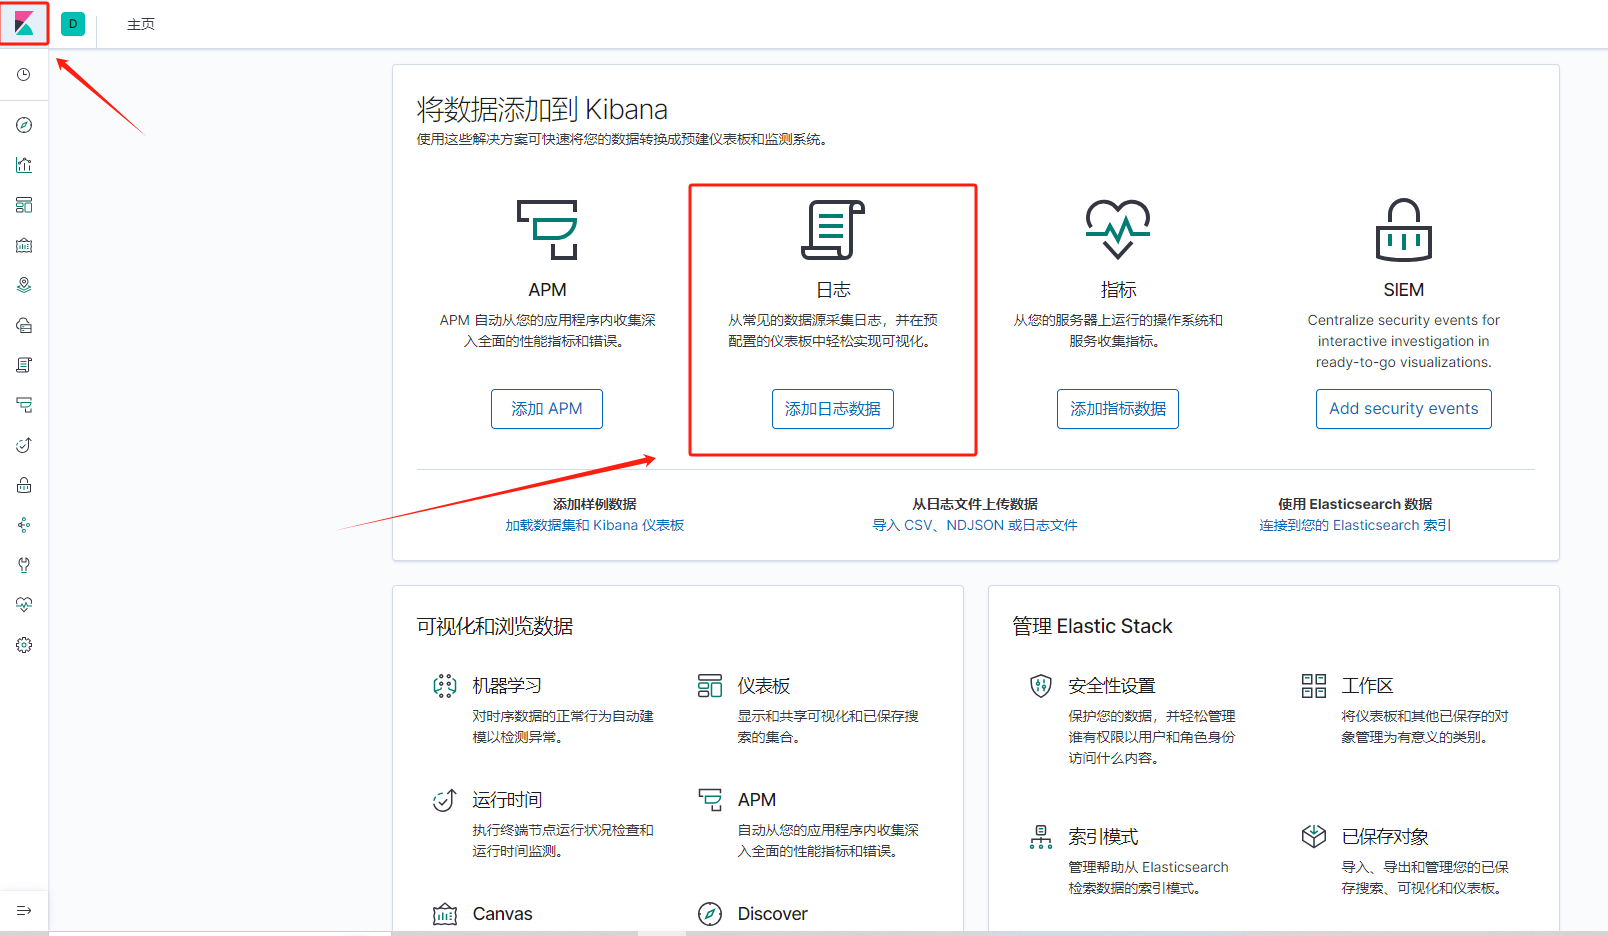Click the SIEM card title
The image size is (1608, 936).
click(x=1404, y=290)
